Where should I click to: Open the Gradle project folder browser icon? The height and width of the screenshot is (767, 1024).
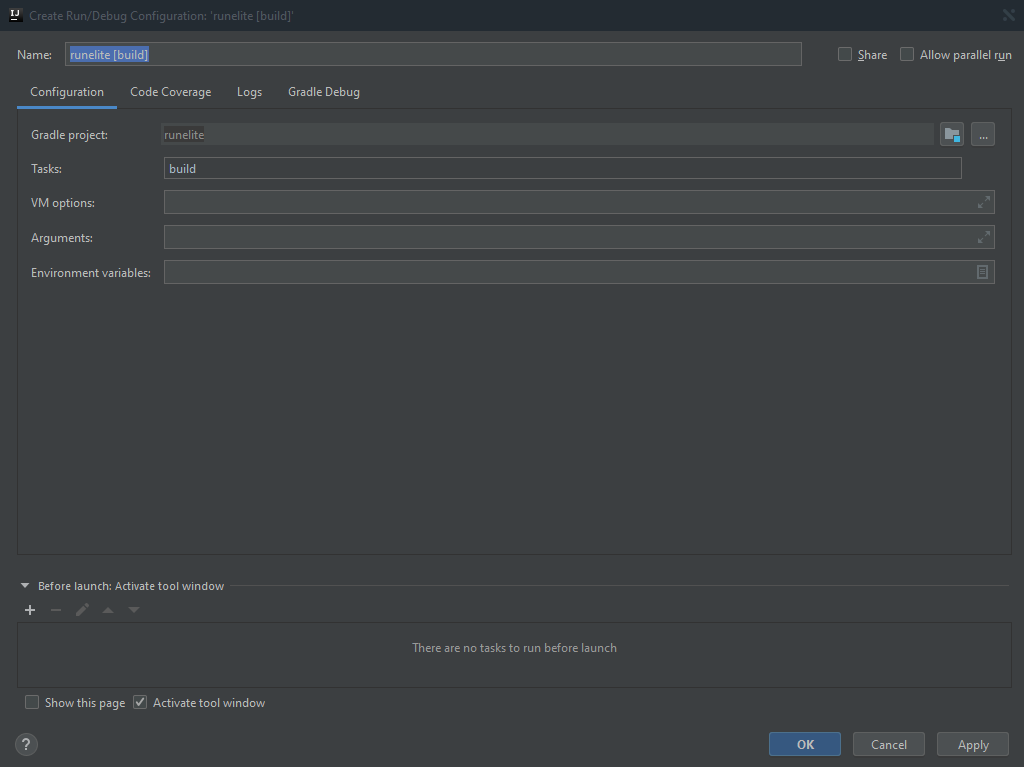(x=951, y=134)
